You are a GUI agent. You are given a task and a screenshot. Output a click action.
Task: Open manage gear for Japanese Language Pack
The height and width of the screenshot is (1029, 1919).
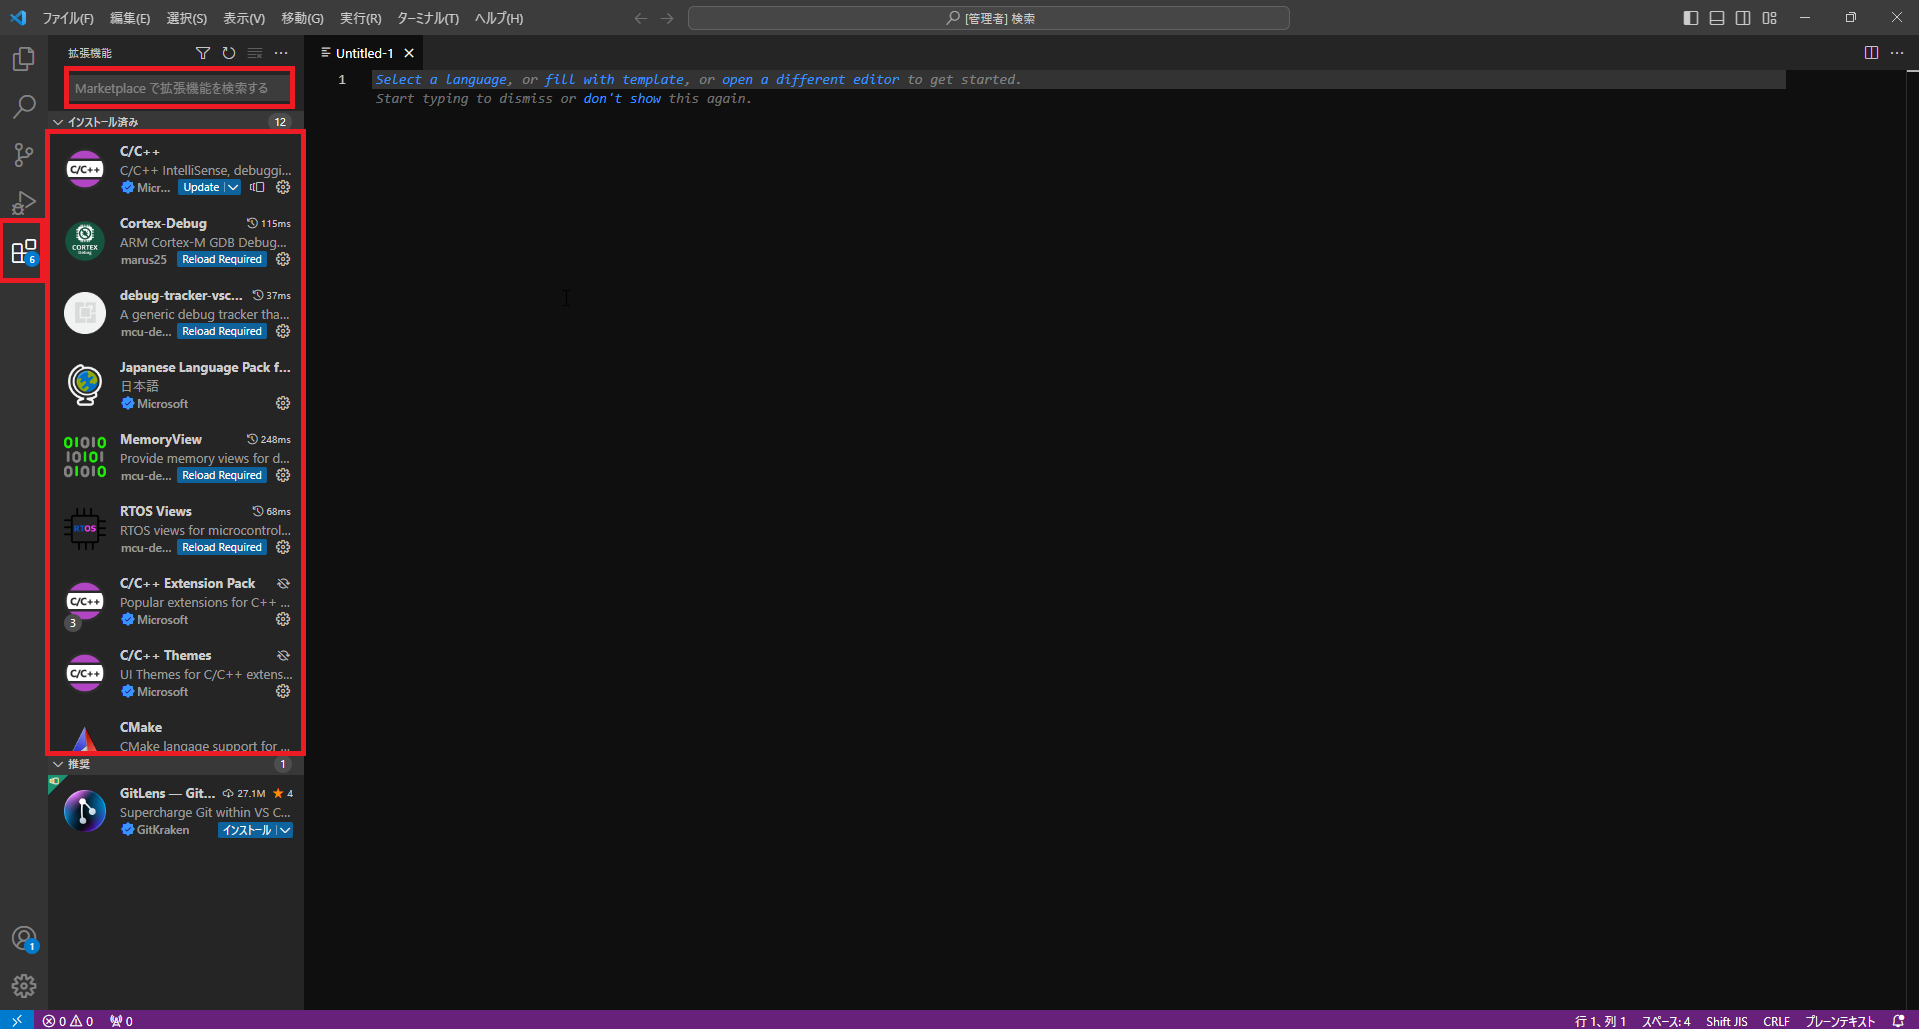tap(283, 403)
